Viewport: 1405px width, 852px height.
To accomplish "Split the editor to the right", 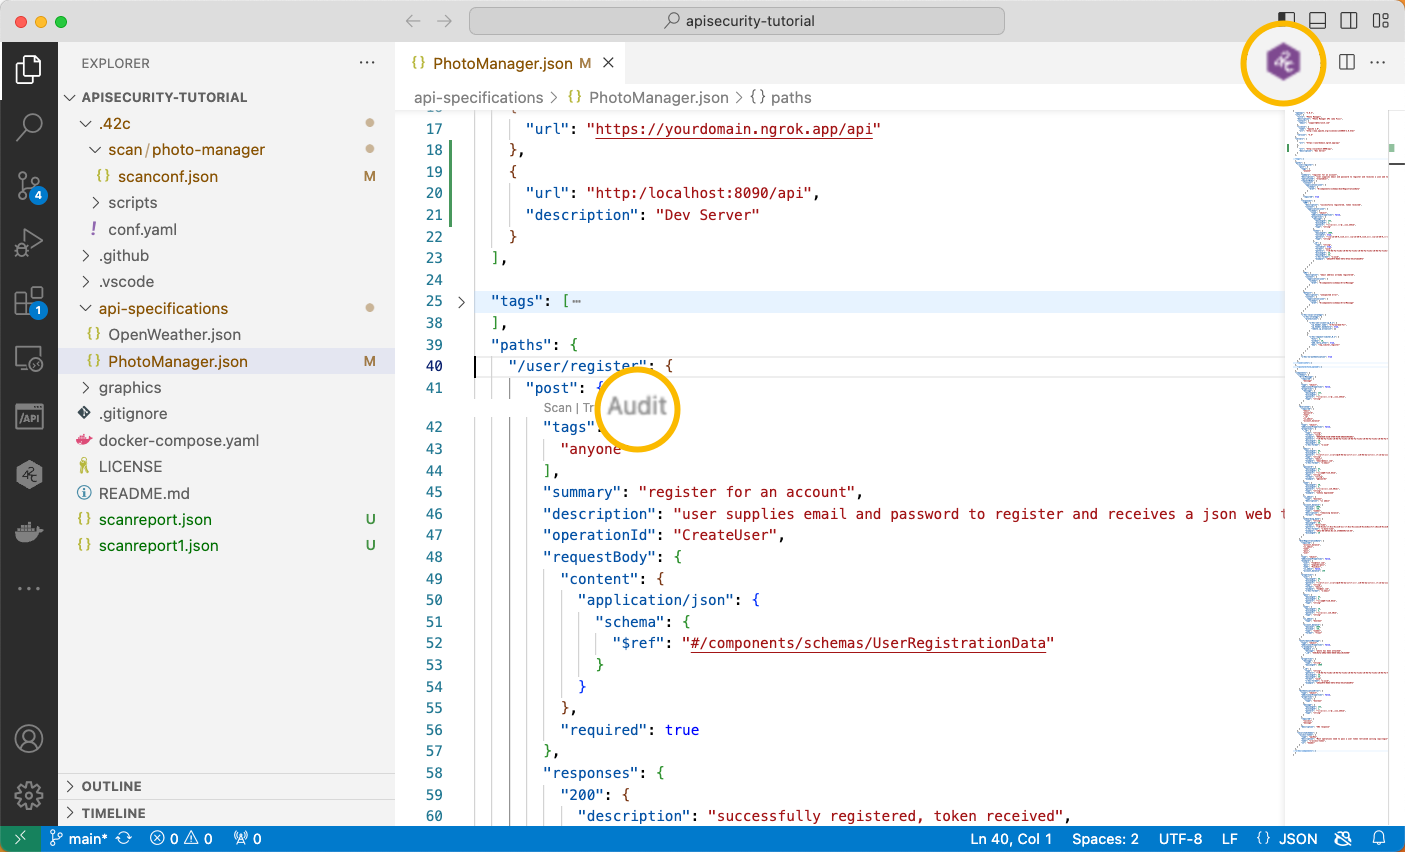I will pos(1347,62).
